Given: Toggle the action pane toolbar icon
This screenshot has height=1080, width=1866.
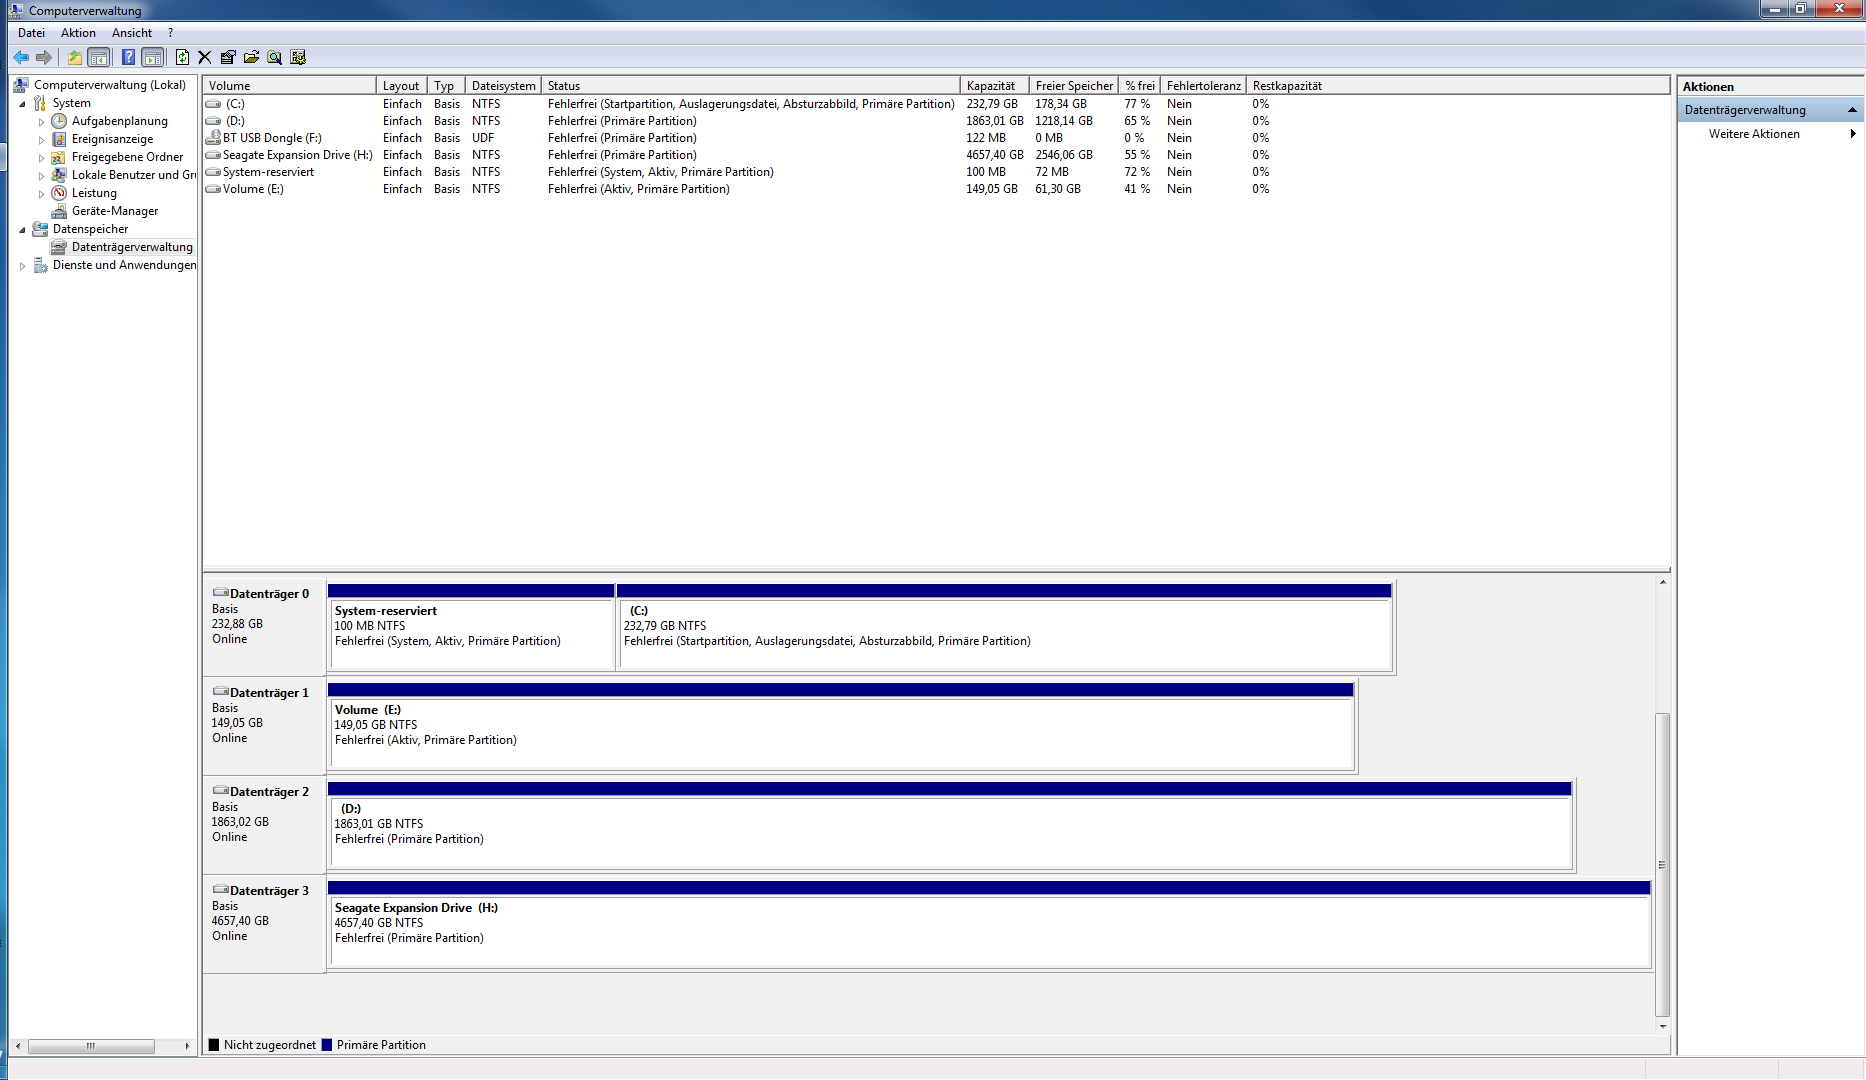Looking at the screenshot, I should (153, 57).
